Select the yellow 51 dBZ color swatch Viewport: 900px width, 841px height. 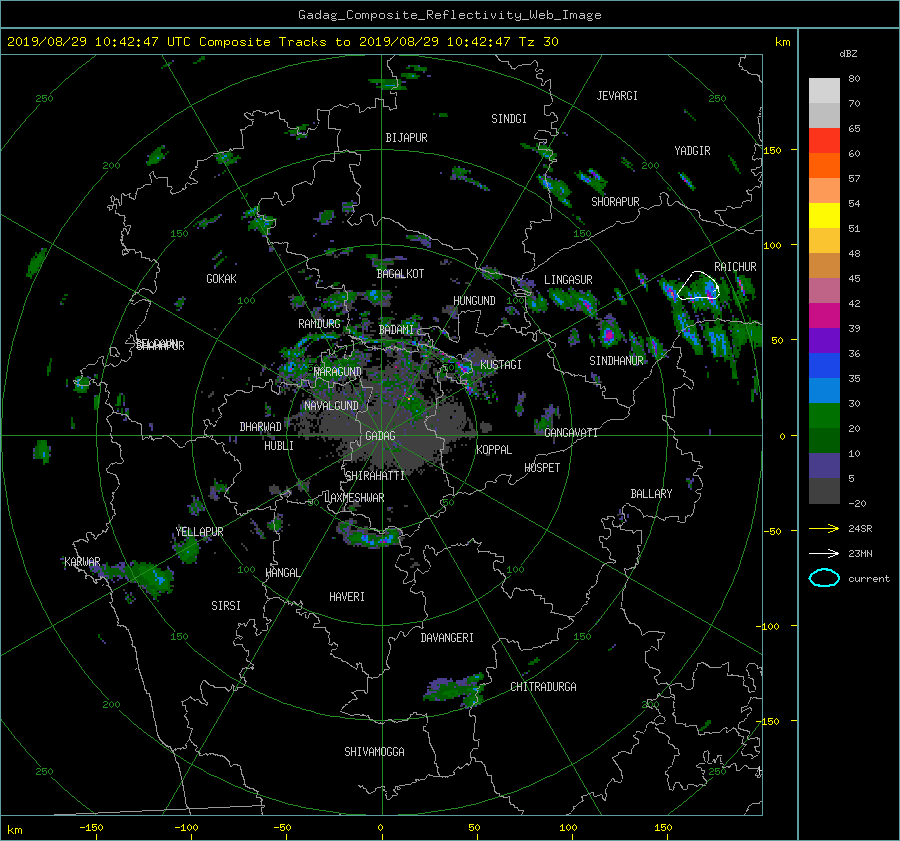(824, 216)
